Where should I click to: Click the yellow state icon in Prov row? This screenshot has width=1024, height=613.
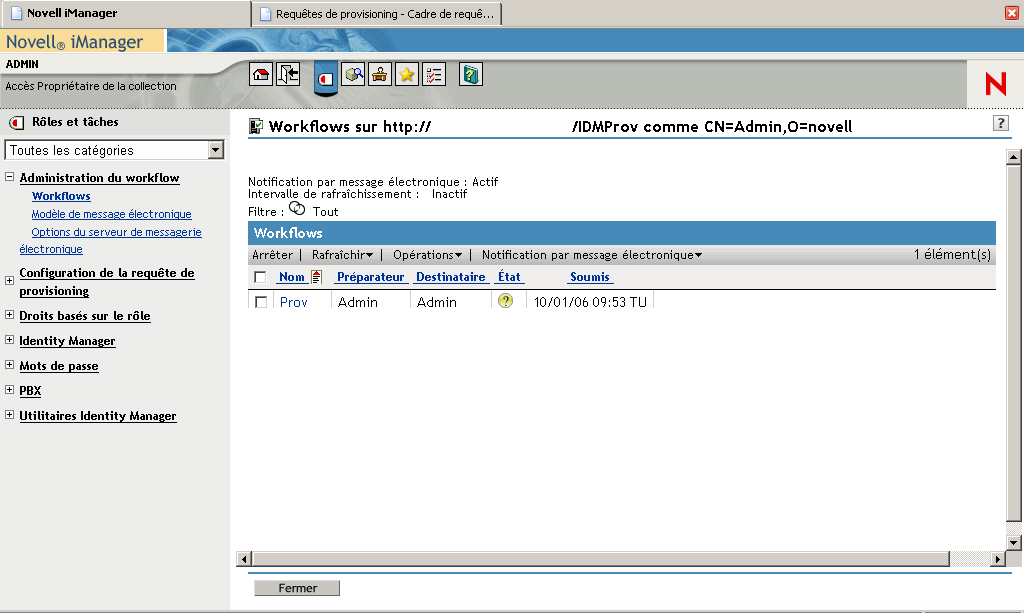coord(505,301)
